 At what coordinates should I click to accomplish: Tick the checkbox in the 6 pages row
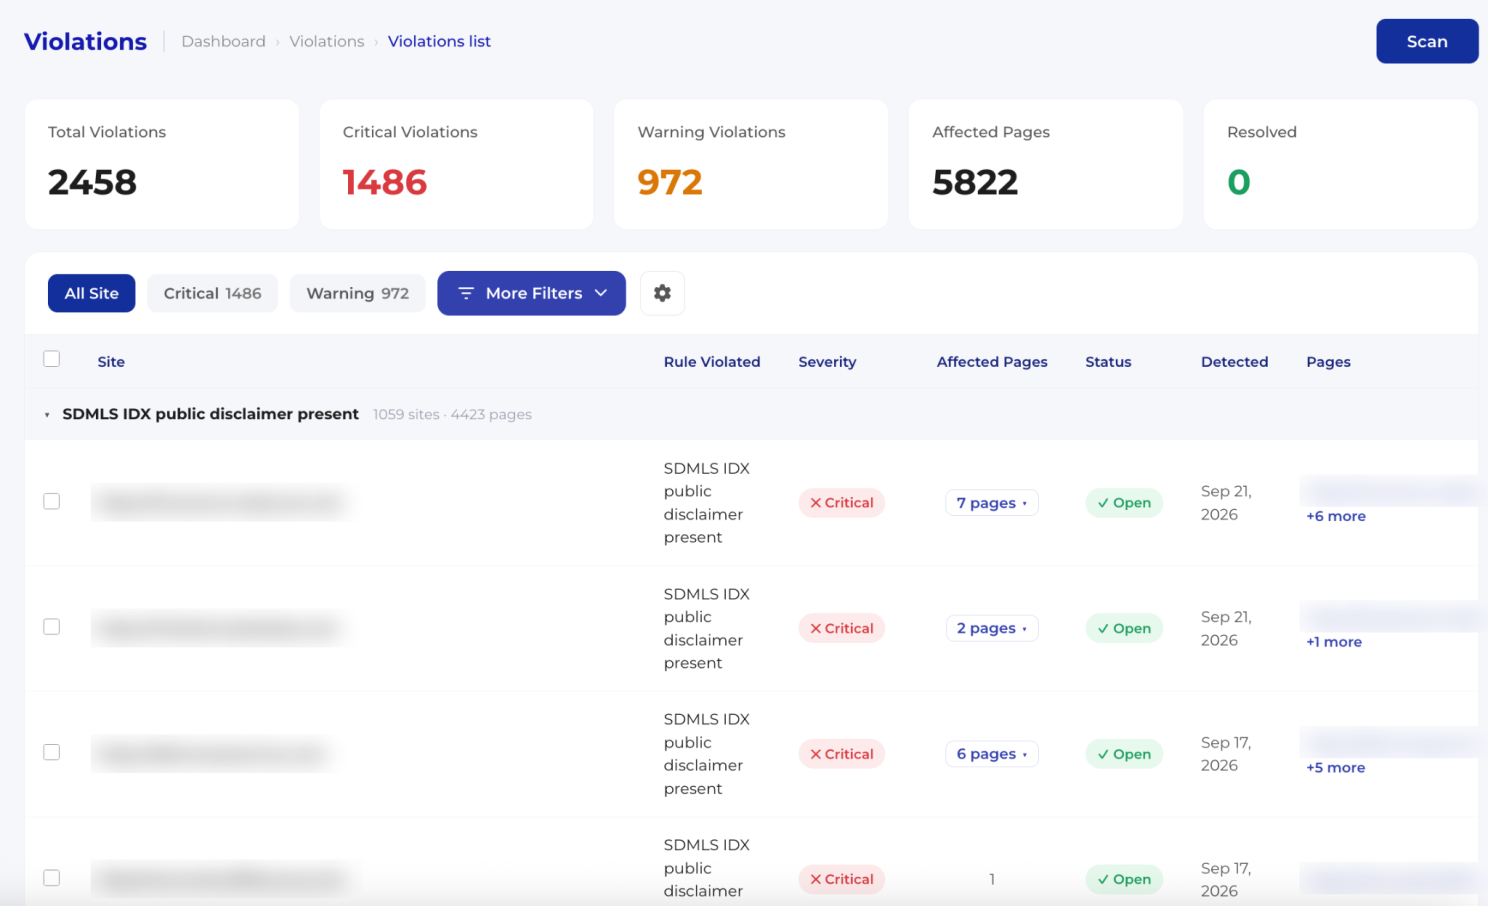pos(52,752)
